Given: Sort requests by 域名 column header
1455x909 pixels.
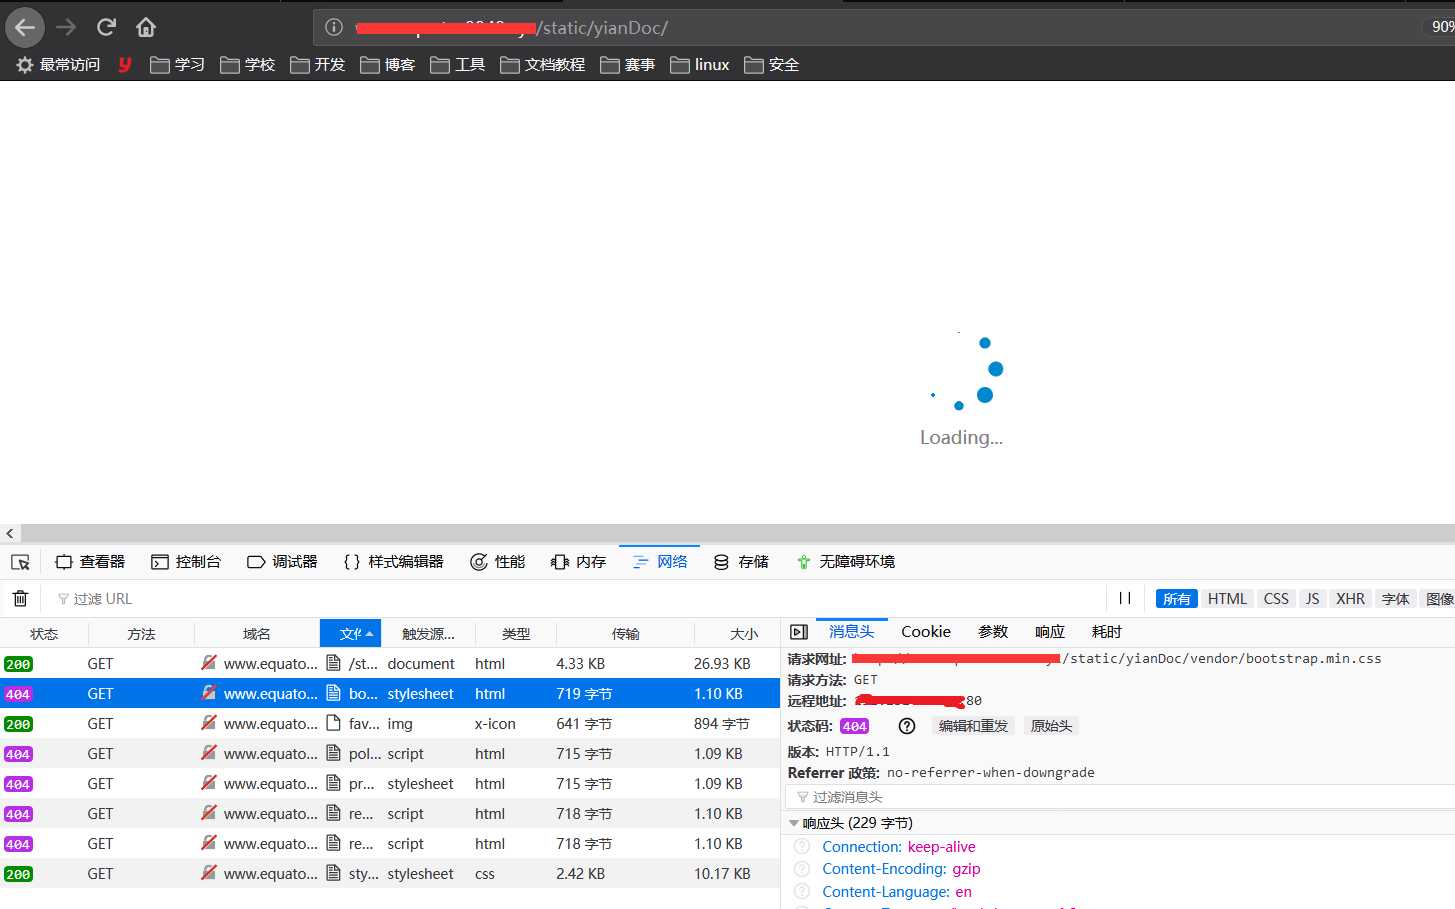Looking at the screenshot, I should (x=257, y=634).
